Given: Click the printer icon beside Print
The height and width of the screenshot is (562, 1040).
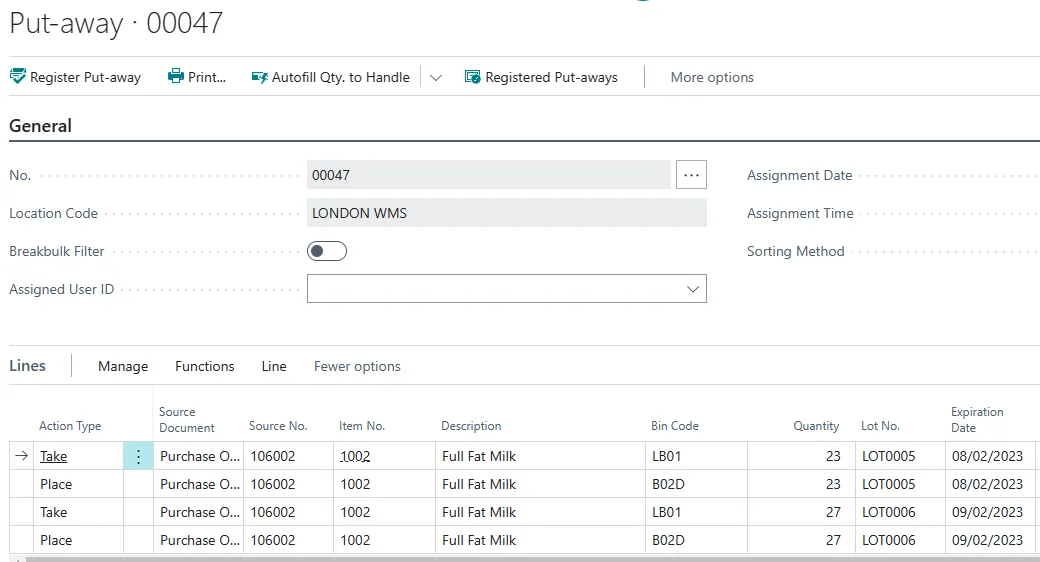Looking at the screenshot, I should point(176,76).
